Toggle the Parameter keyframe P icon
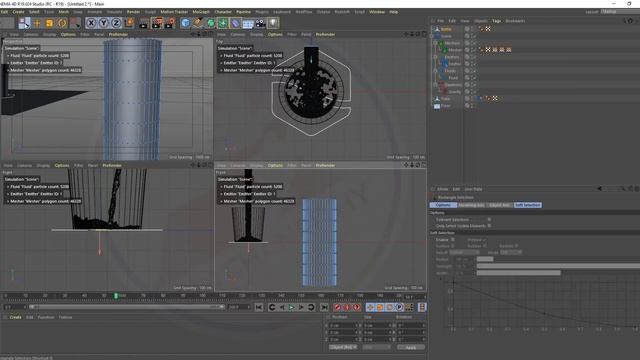 click(x=400, y=307)
